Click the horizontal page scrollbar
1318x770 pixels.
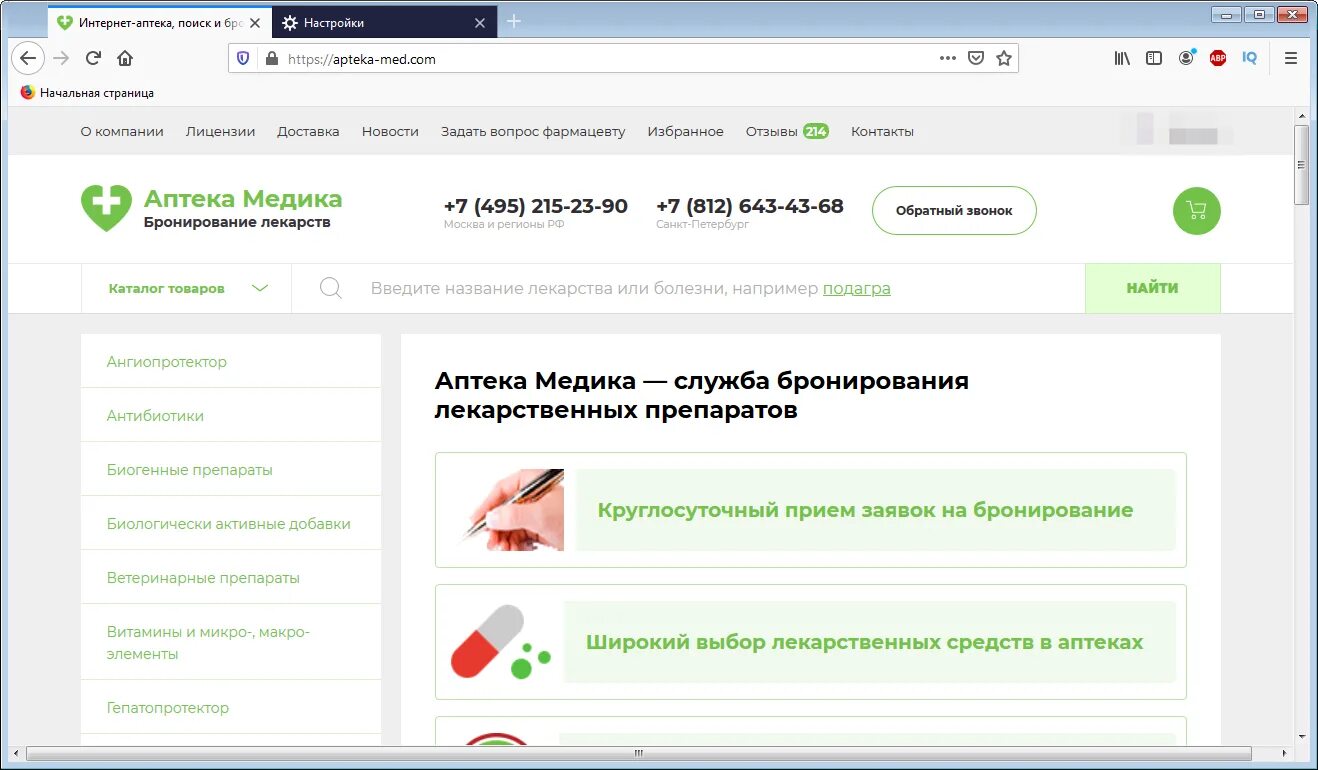click(638, 753)
